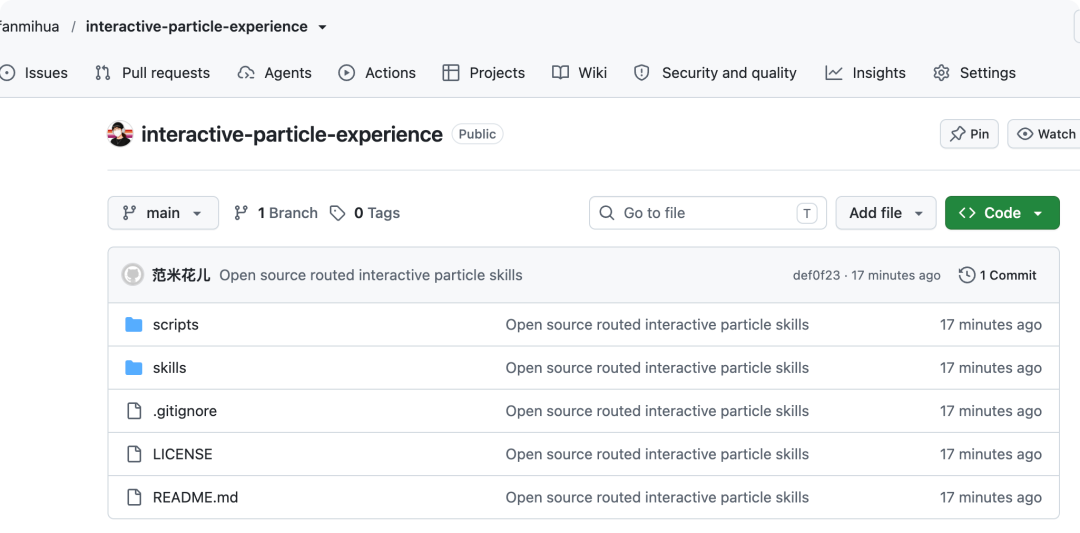This screenshot has width=1080, height=533.
Task: Switch to the Pull requests tab
Action: point(152,73)
